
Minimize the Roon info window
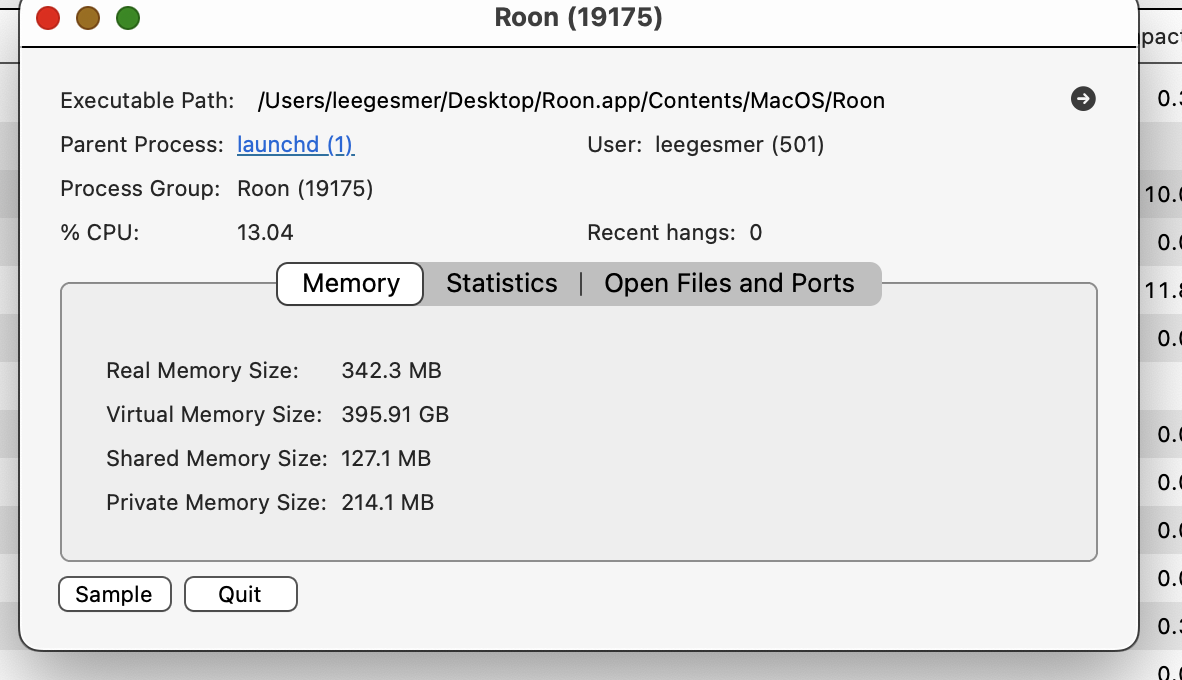pos(88,18)
